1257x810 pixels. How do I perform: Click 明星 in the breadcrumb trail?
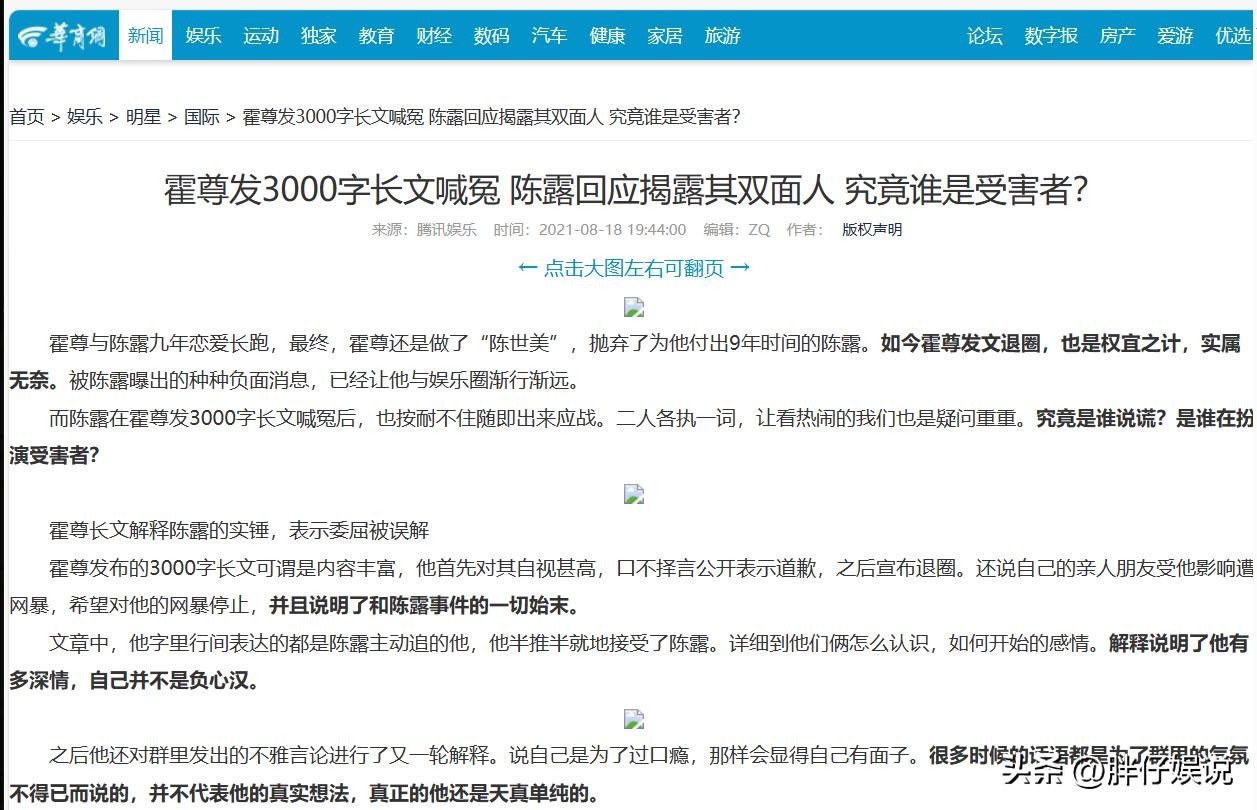[x=143, y=117]
